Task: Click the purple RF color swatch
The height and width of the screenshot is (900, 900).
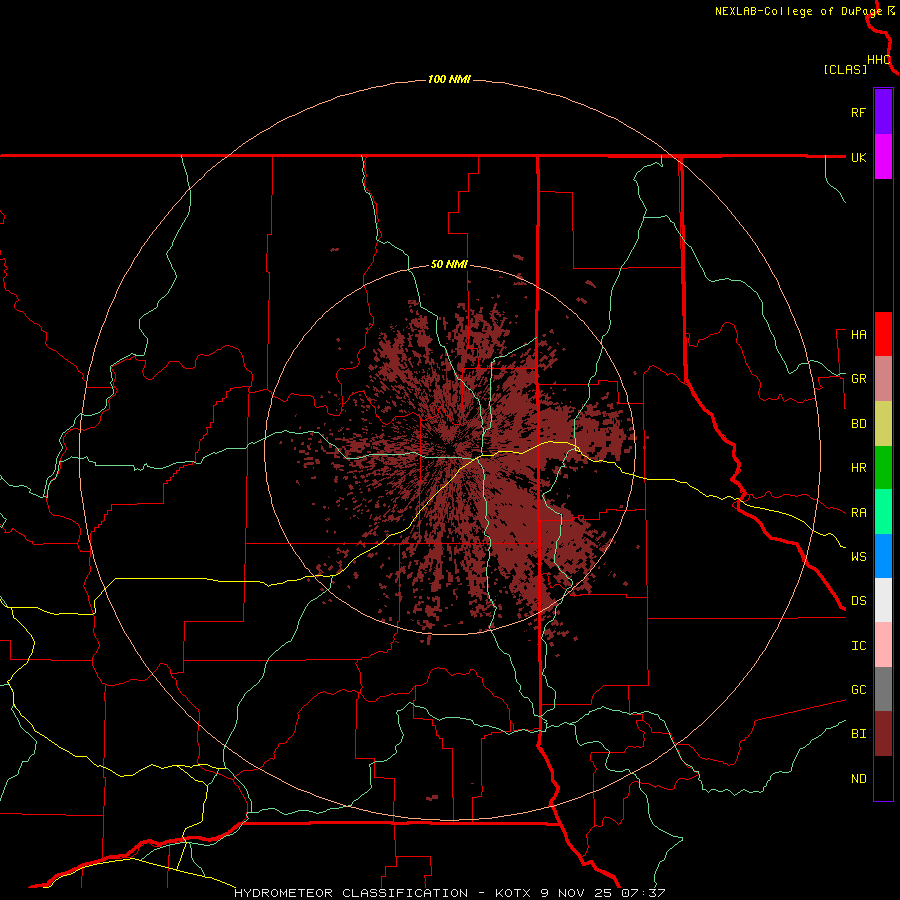Action: 883,112
